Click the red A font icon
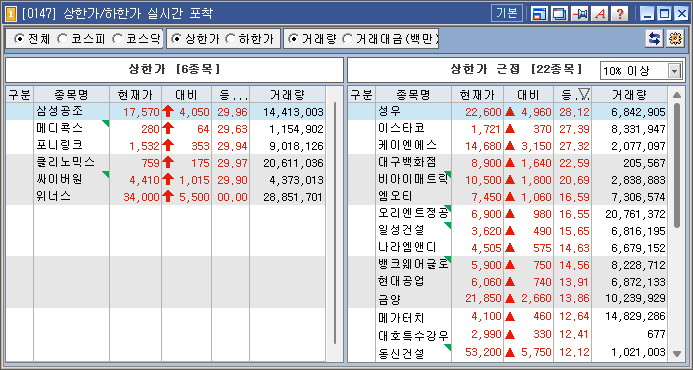Screen dimensions: 693x370 click(599, 14)
